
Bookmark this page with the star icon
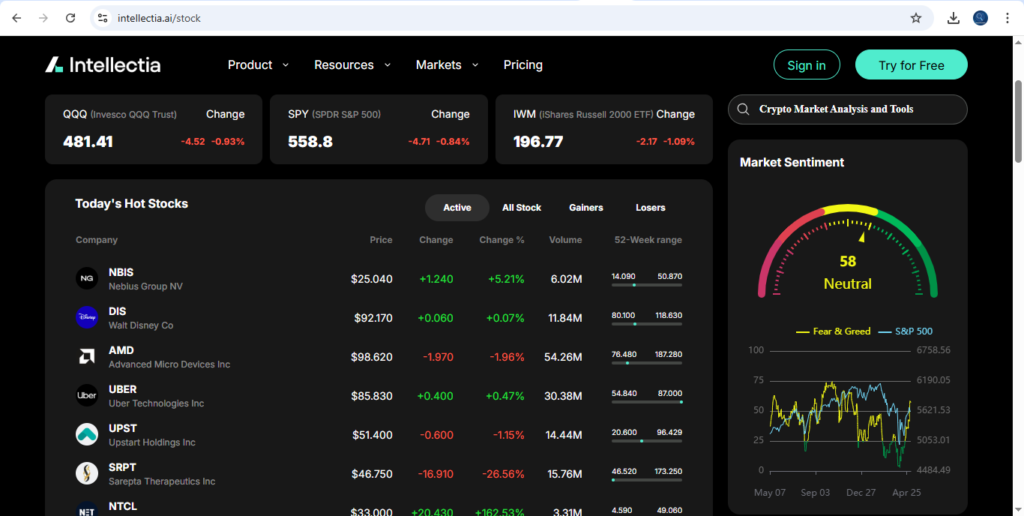(916, 18)
